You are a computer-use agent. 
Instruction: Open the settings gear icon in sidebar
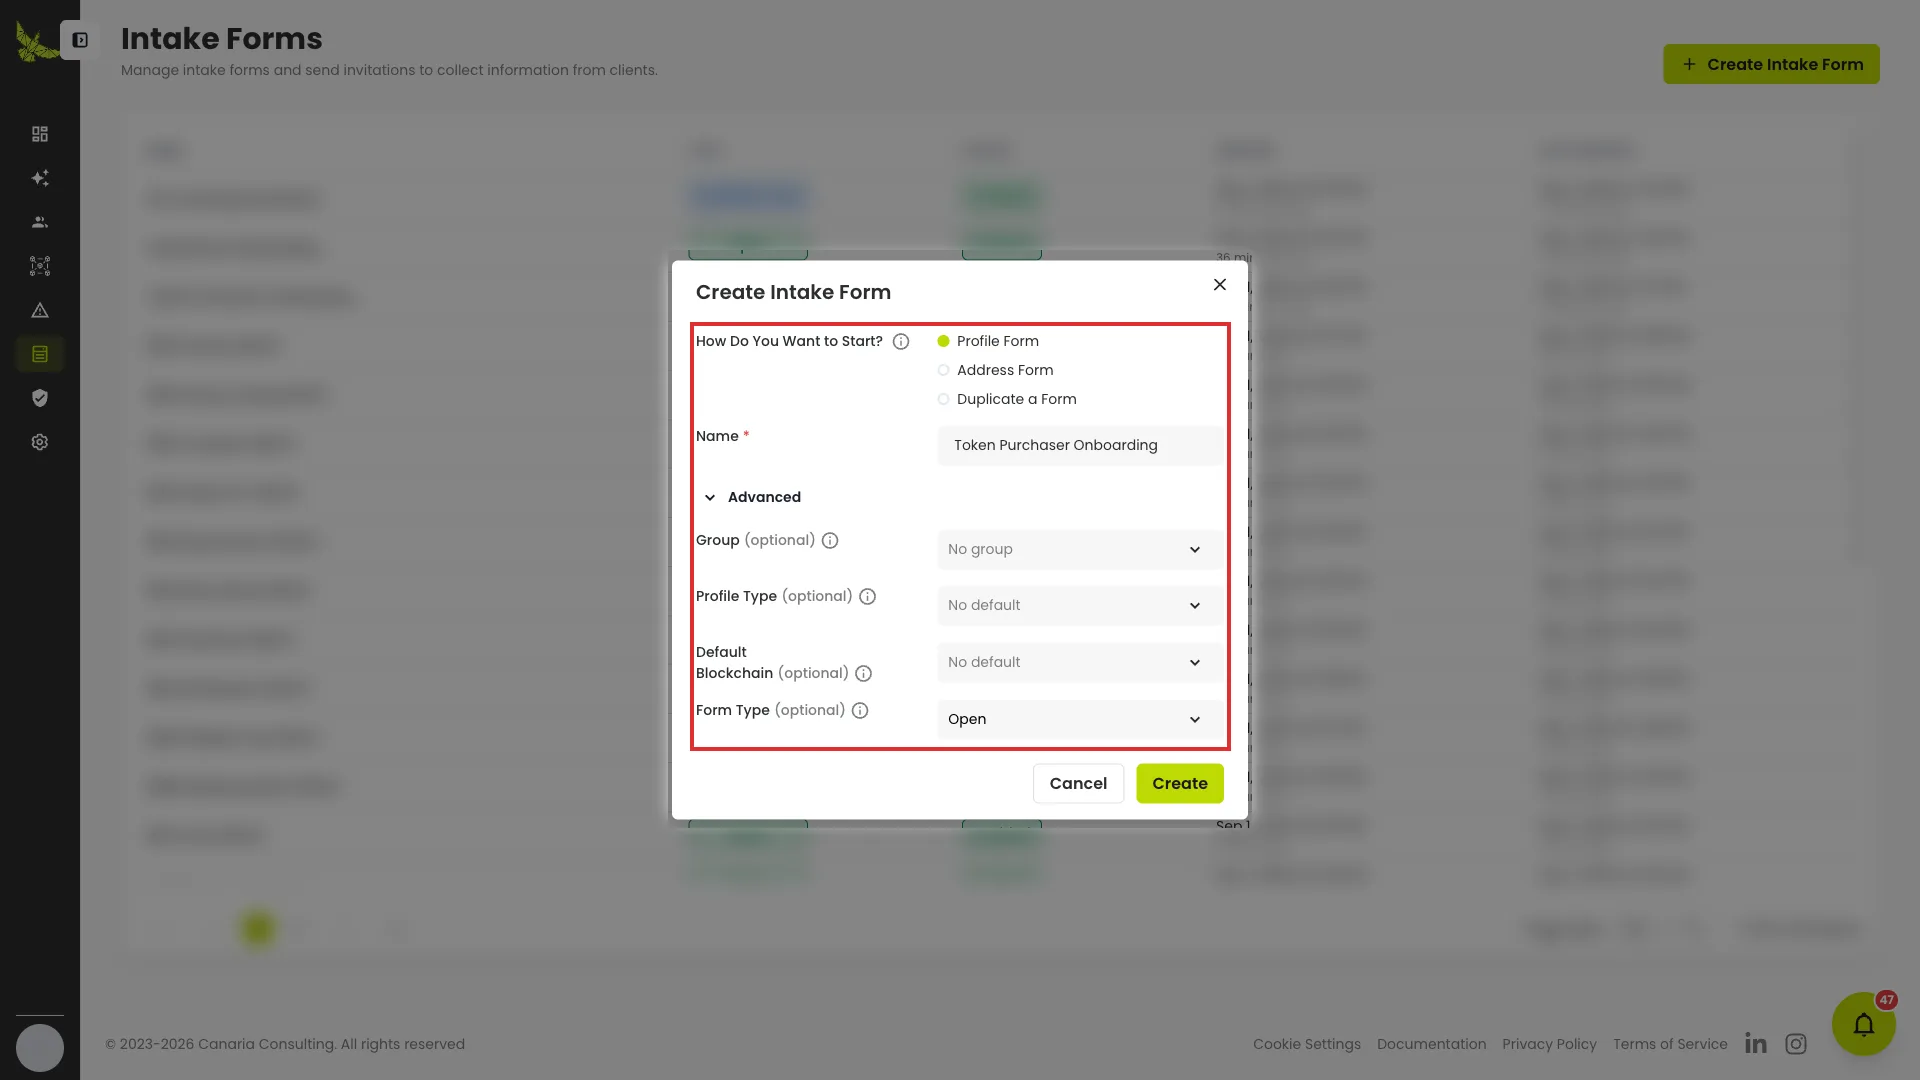tap(40, 442)
